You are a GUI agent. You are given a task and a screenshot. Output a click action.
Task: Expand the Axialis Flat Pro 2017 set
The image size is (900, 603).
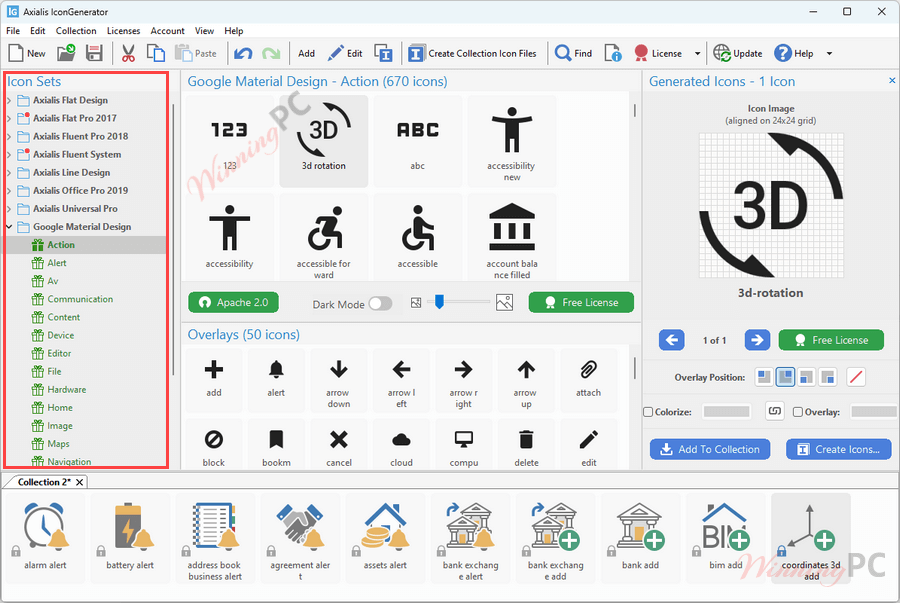(x=9, y=118)
